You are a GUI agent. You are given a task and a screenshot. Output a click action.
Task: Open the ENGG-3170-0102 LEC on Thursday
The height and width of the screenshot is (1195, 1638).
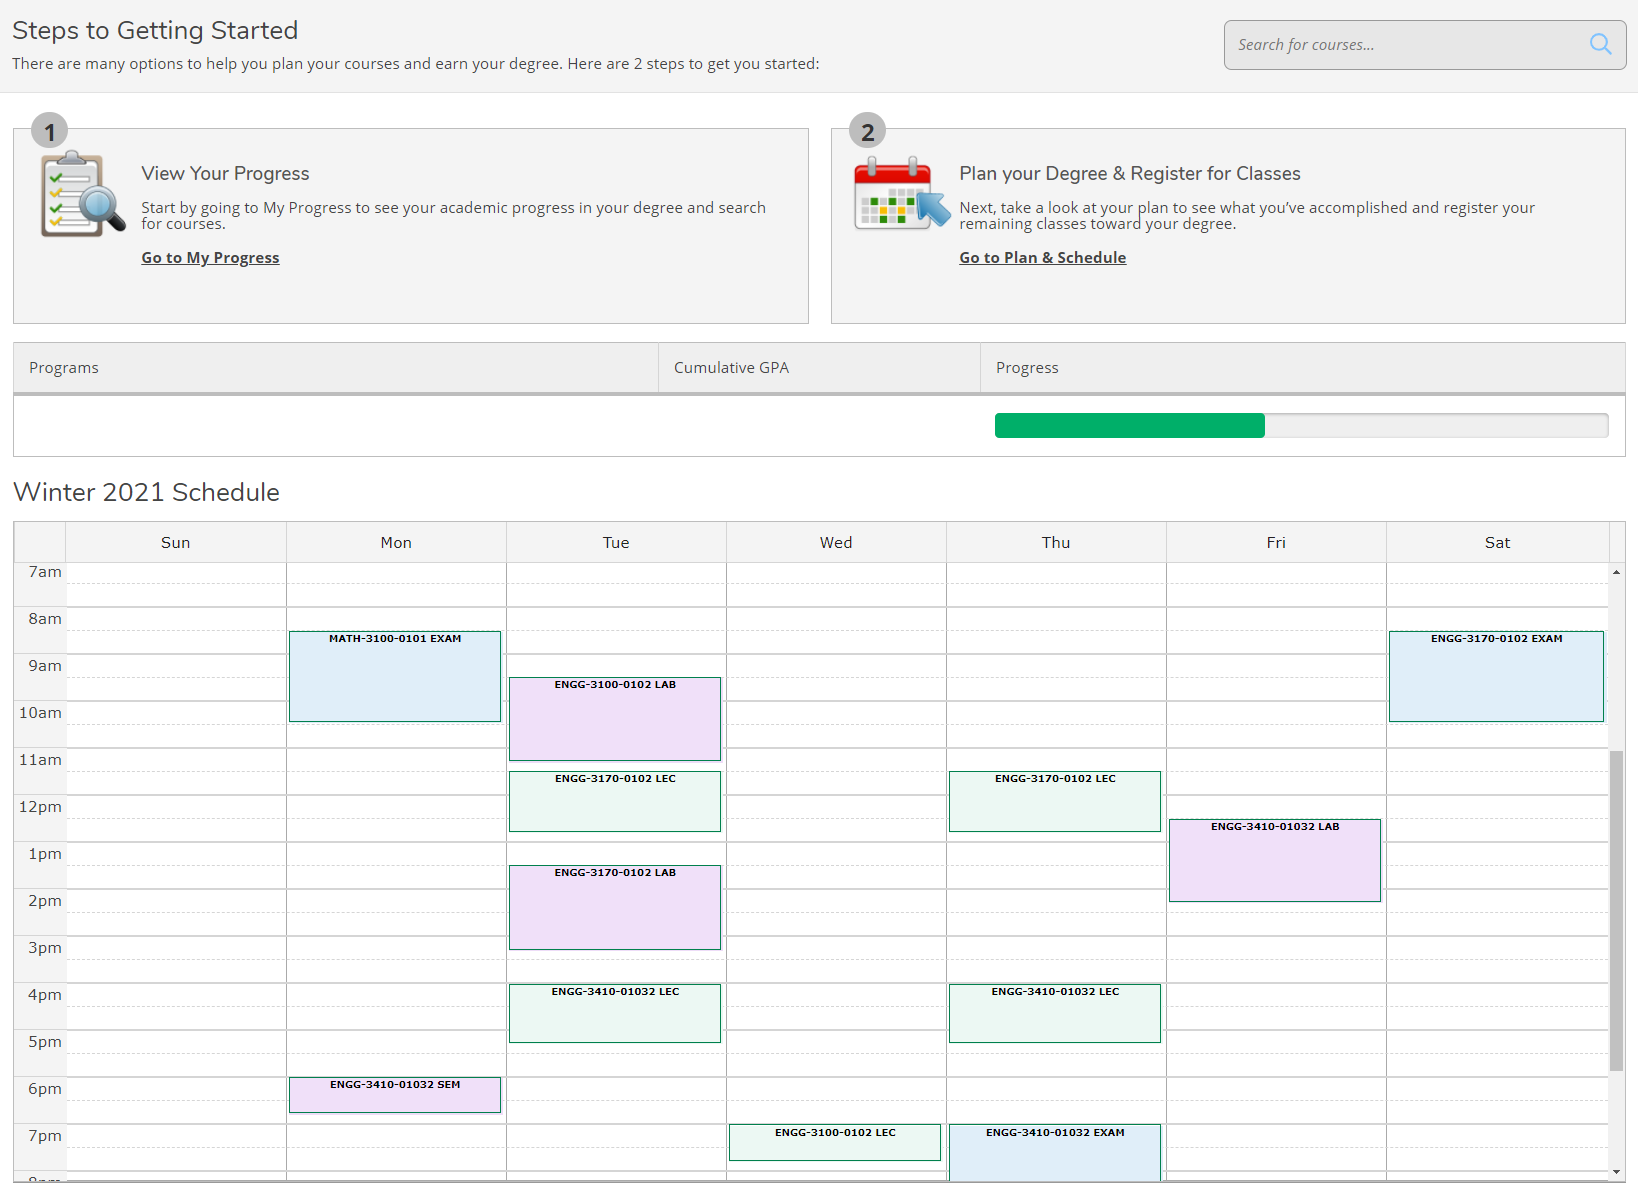point(1054,801)
